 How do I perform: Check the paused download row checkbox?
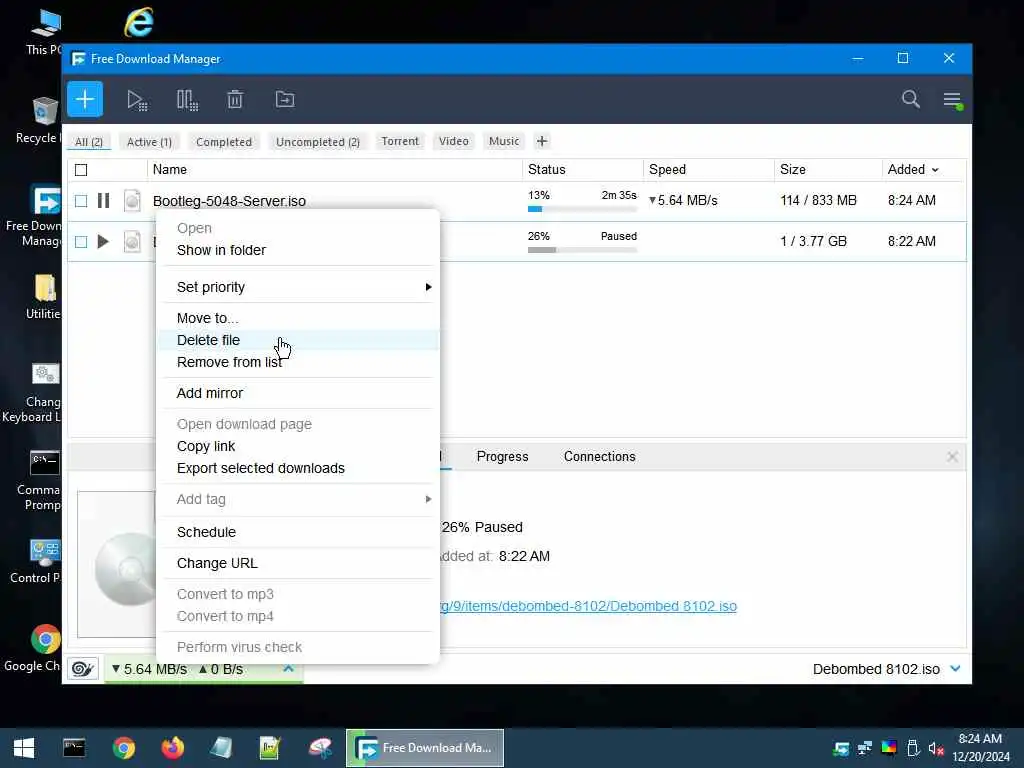(81, 242)
